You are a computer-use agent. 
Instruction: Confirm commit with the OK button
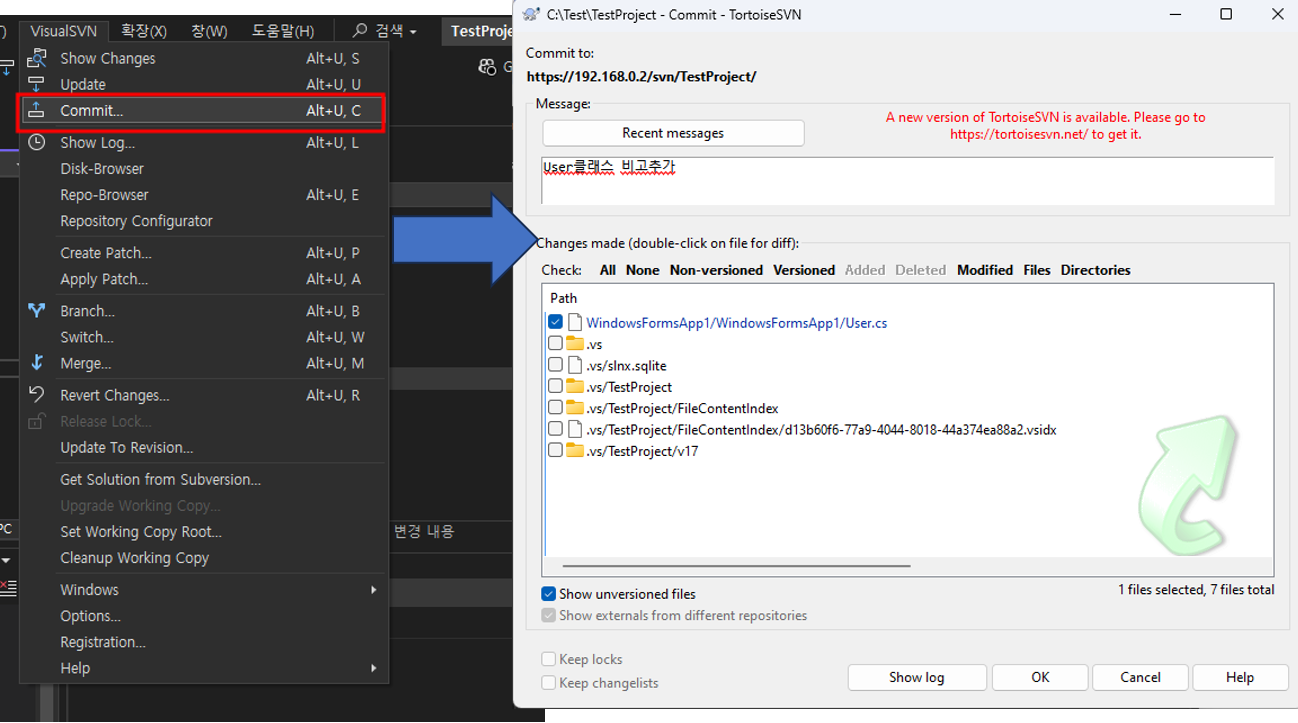(1040, 677)
